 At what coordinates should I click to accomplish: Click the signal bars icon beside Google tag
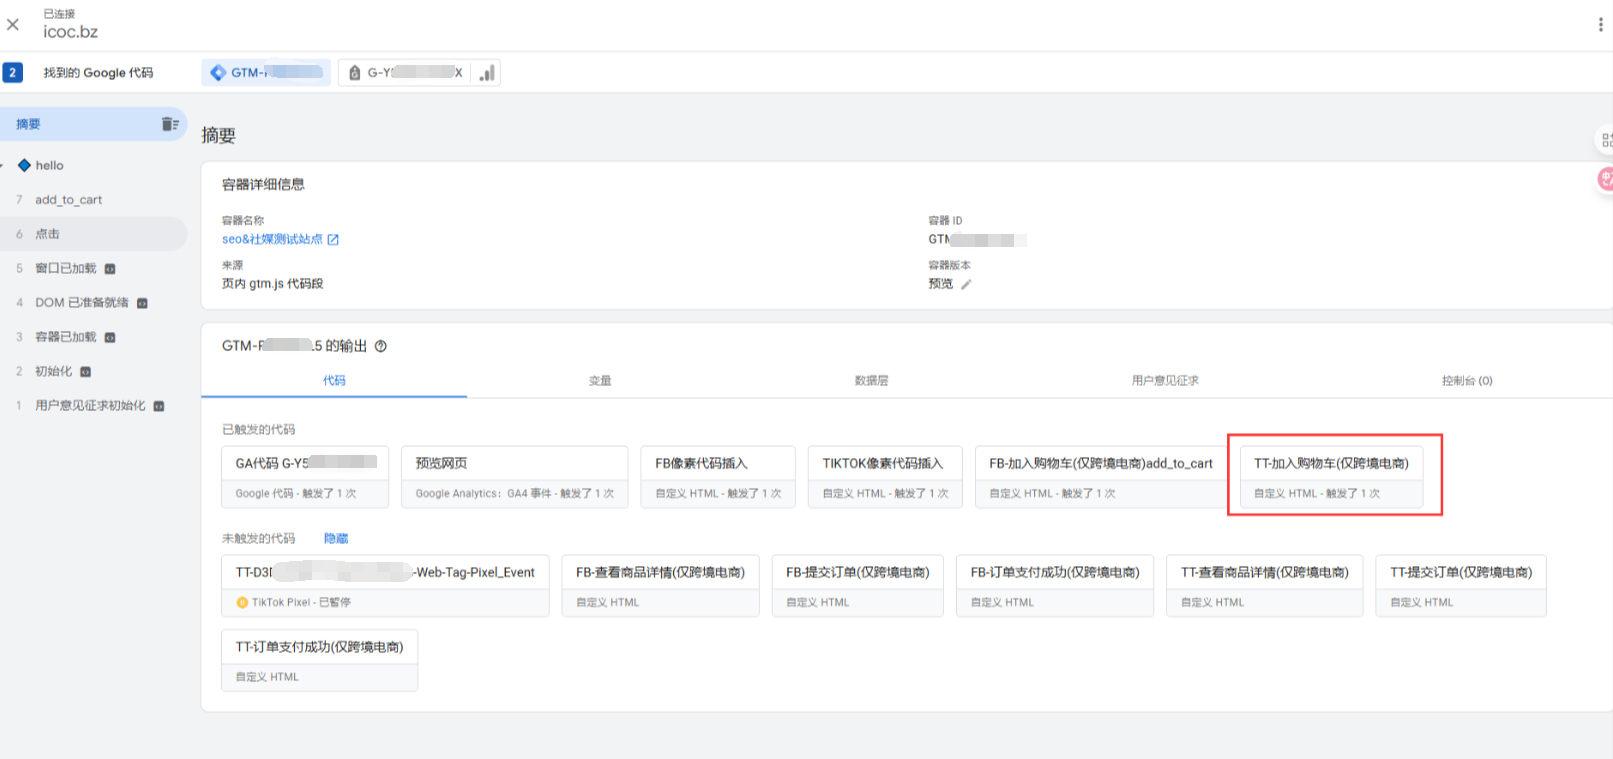click(x=487, y=73)
